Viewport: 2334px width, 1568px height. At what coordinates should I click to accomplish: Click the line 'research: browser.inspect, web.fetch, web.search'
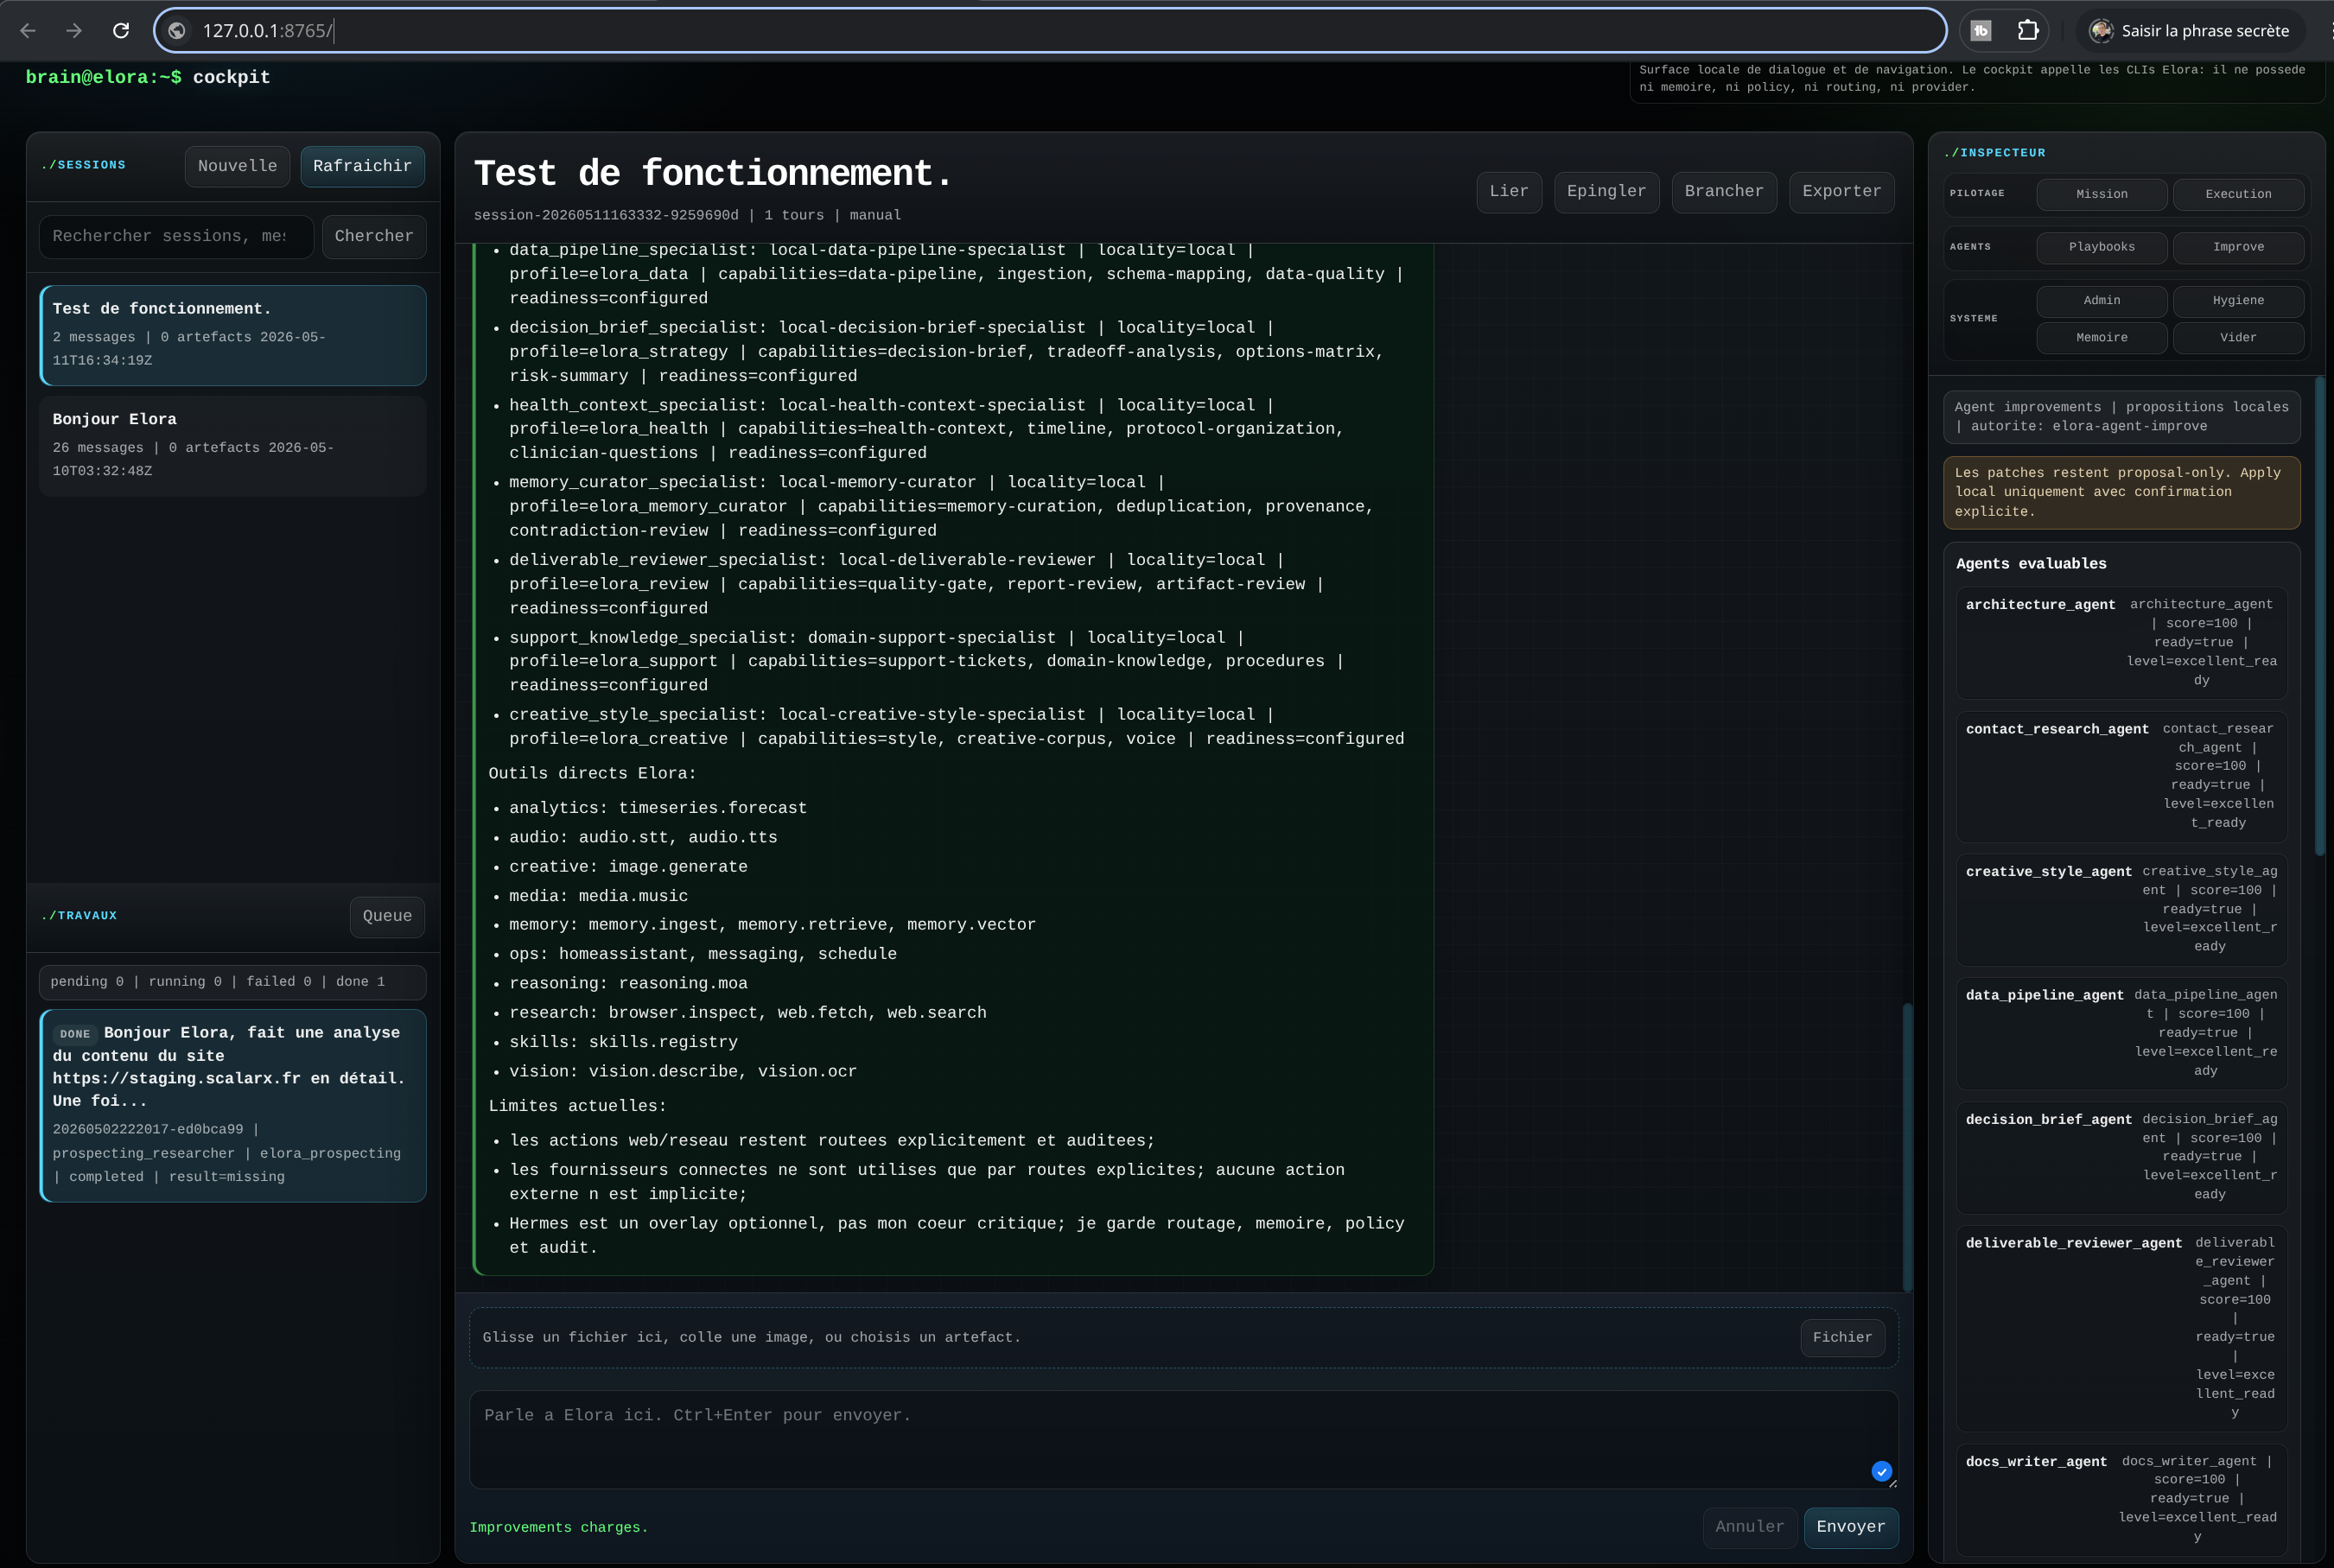(x=747, y=1013)
